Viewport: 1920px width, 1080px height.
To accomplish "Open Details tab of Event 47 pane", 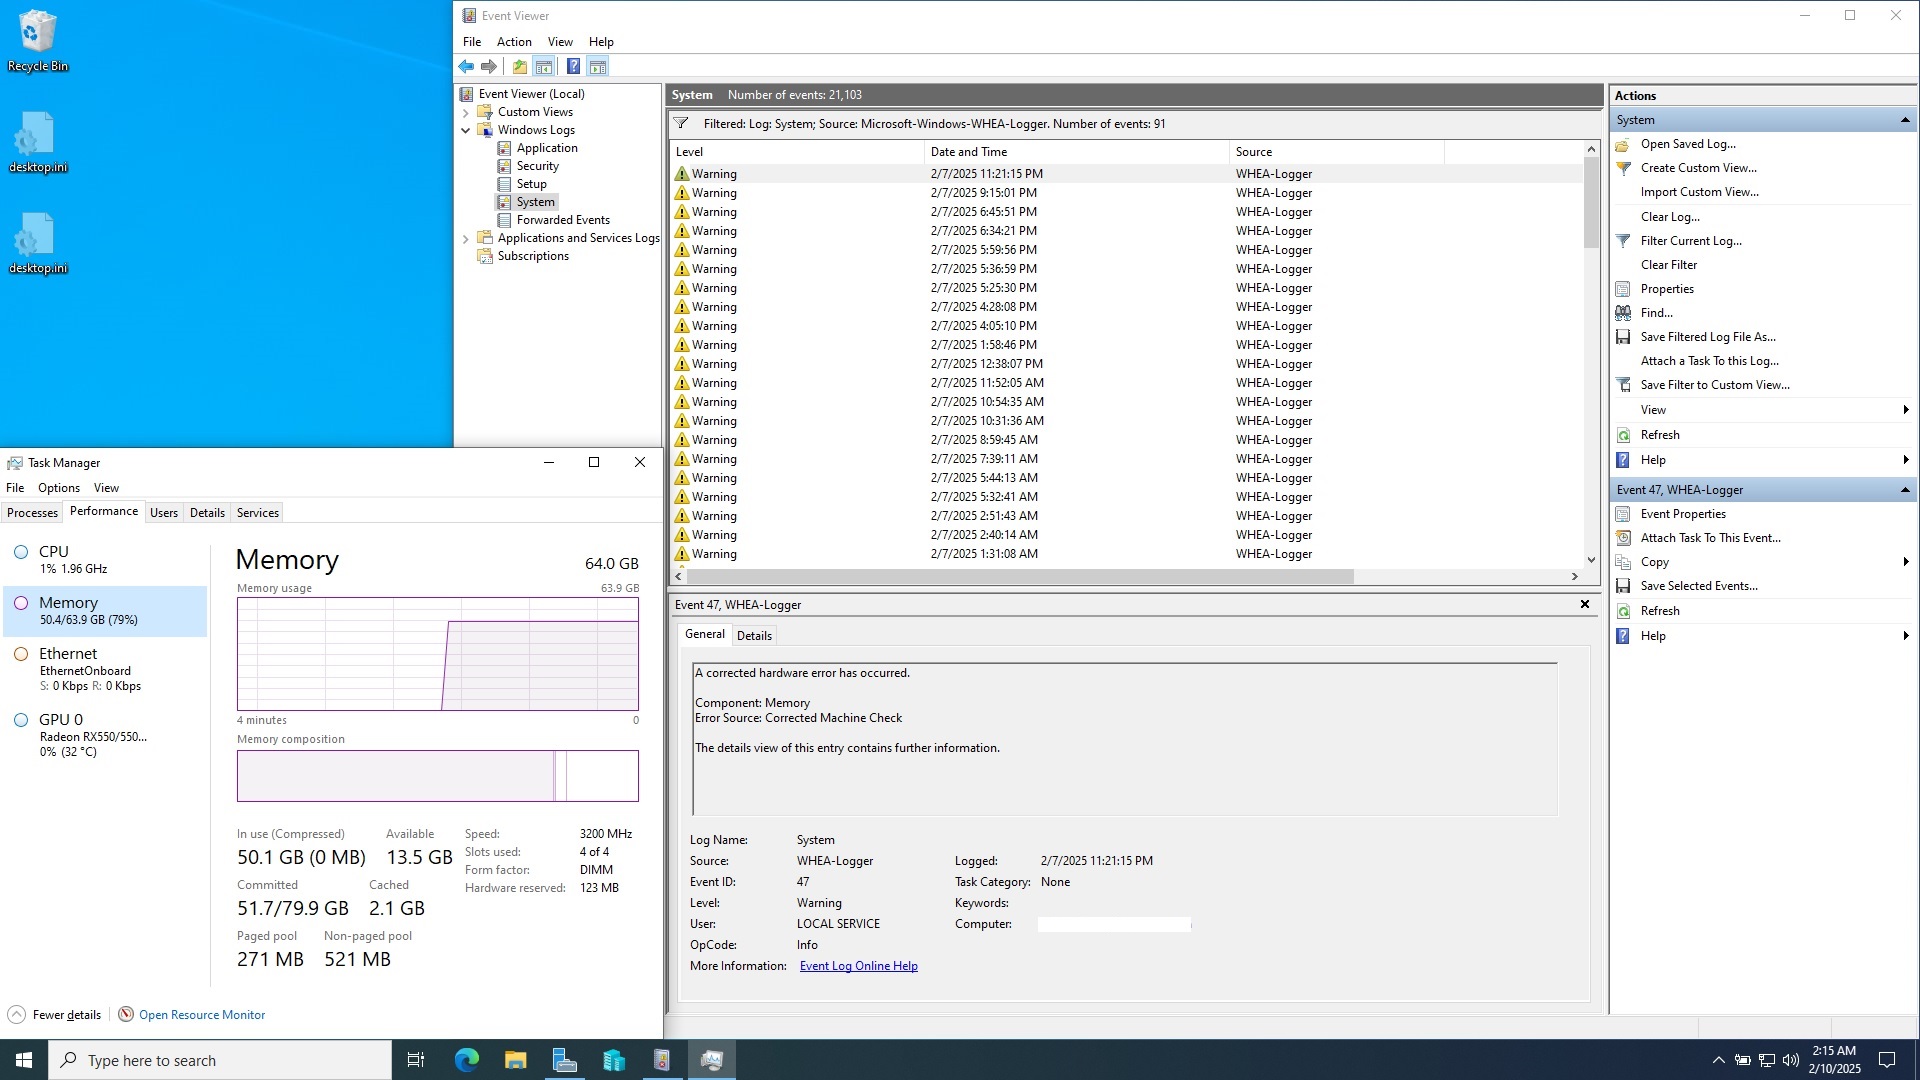I will (754, 636).
